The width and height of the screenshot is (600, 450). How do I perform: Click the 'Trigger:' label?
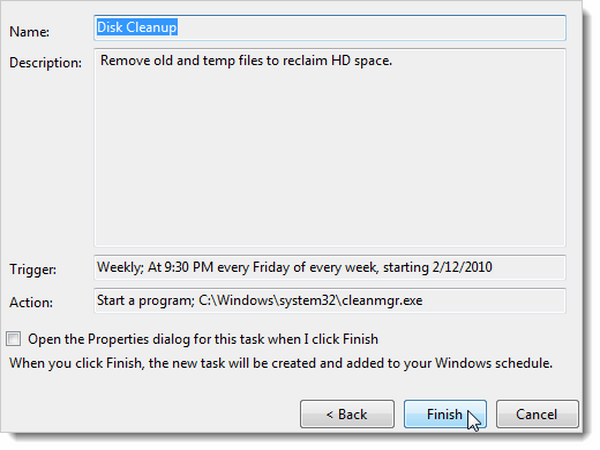(x=32, y=269)
